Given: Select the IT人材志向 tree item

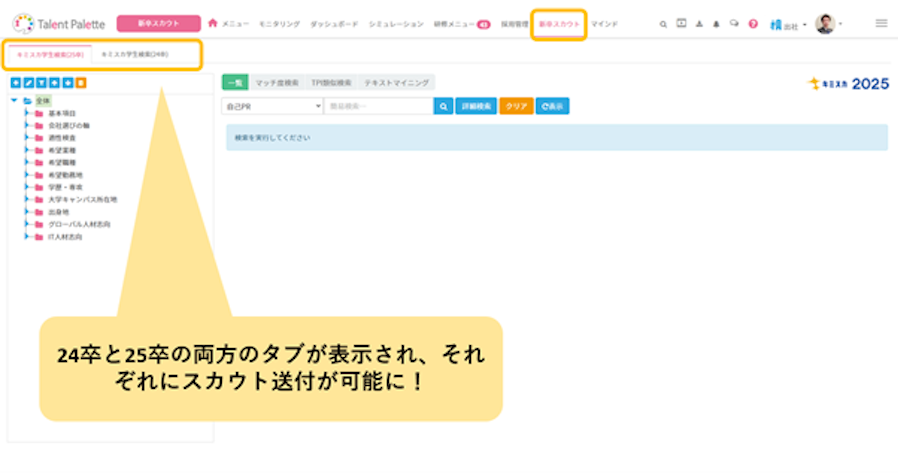Looking at the screenshot, I should tap(65, 237).
